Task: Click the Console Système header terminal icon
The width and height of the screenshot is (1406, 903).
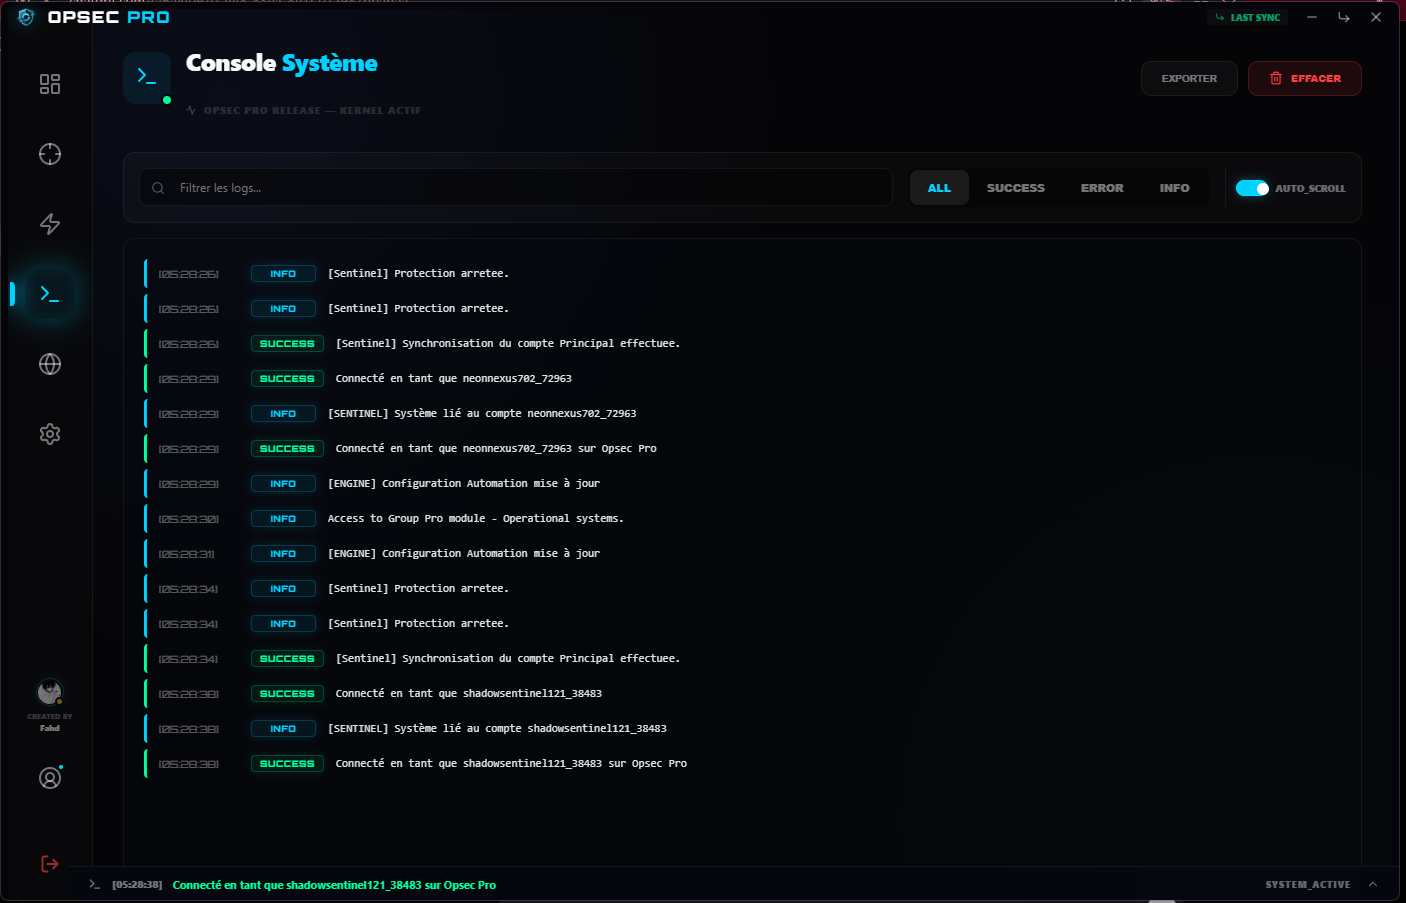Action: 147,77
